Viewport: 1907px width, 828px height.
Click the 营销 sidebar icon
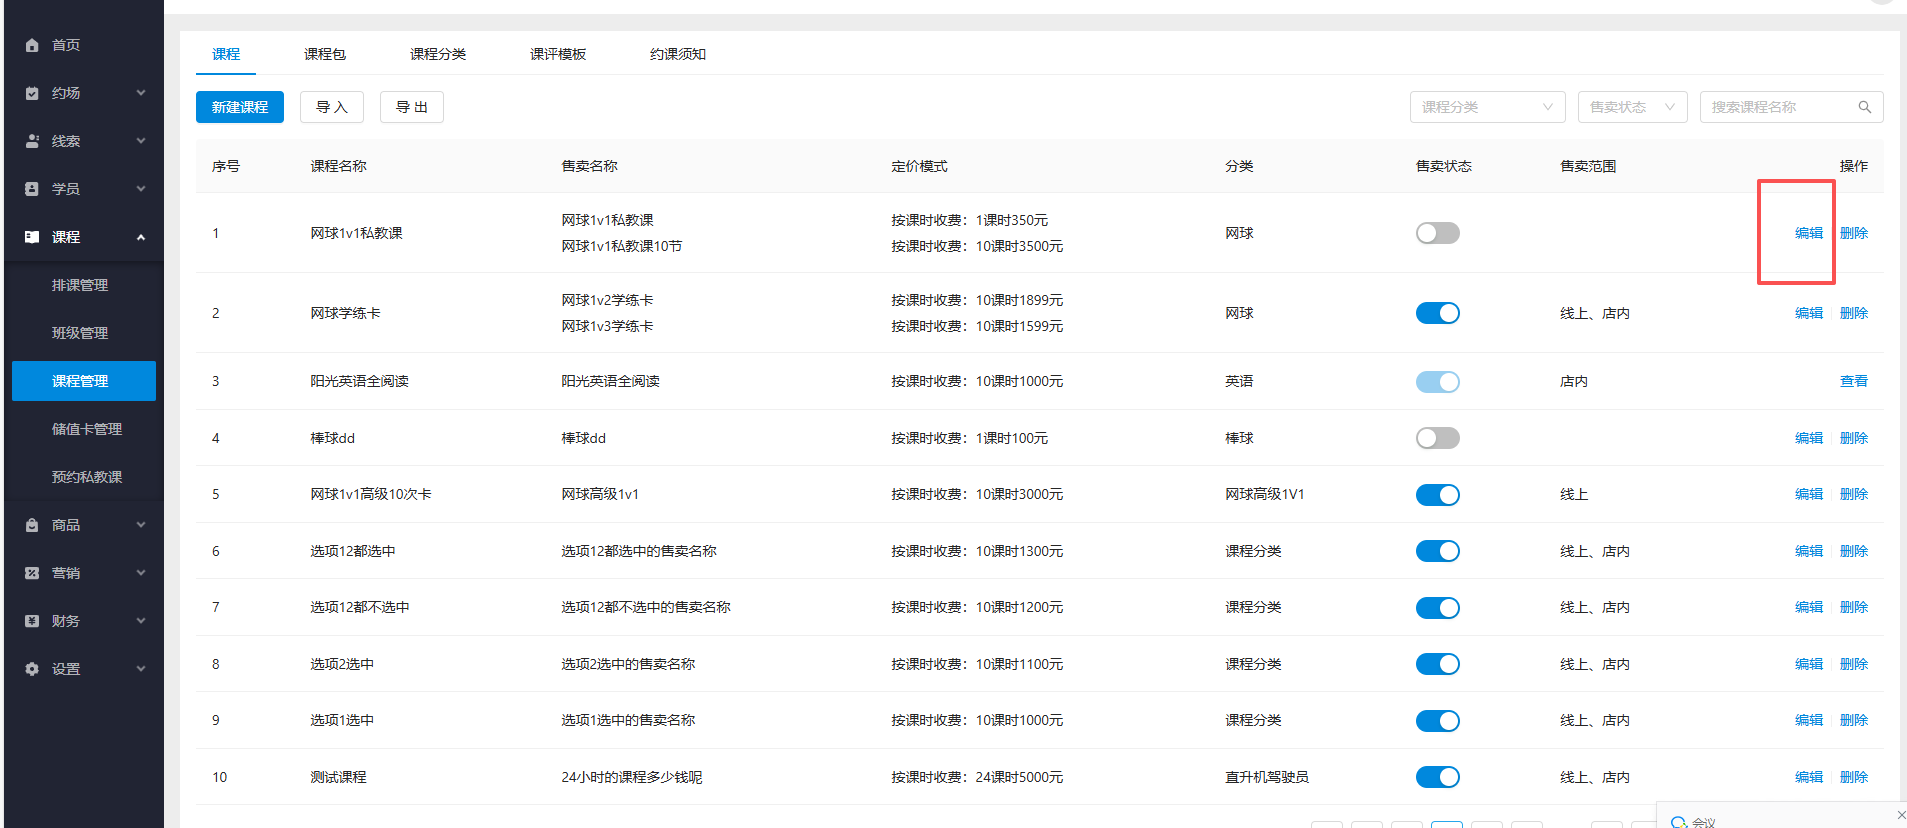(x=32, y=573)
